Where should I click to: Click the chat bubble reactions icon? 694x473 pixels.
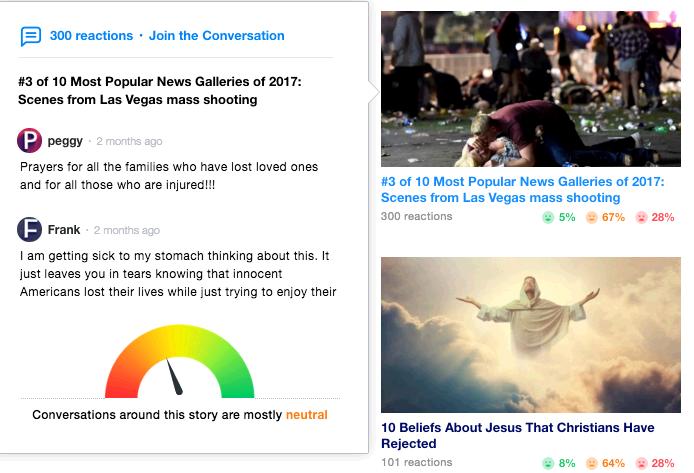coord(31,36)
